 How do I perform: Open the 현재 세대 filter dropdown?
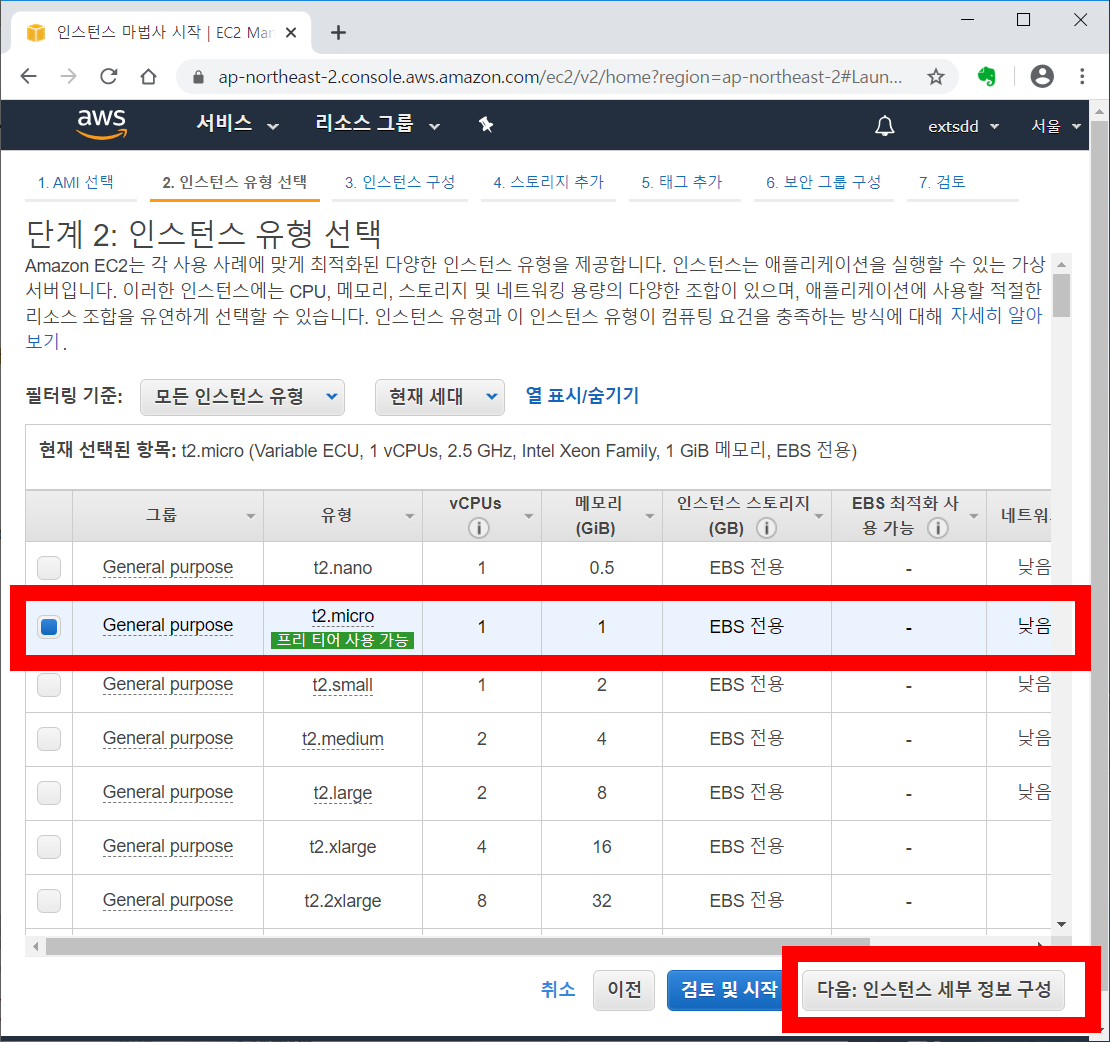click(x=440, y=397)
